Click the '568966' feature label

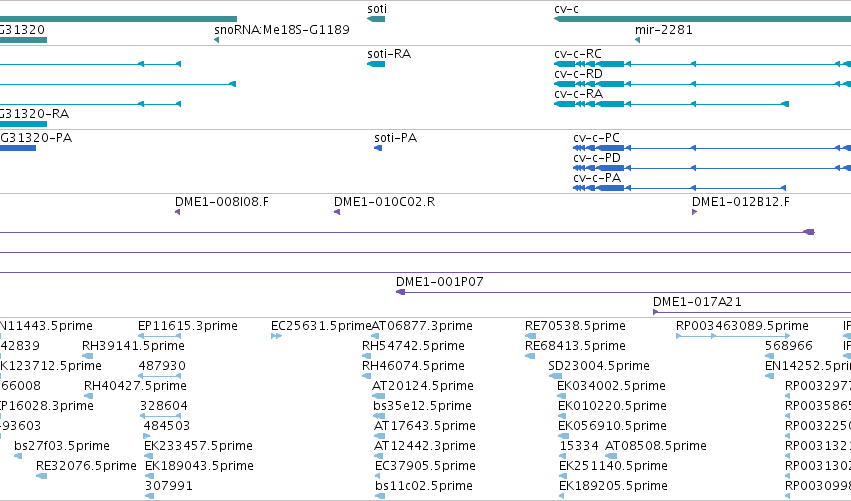point(788,346)
